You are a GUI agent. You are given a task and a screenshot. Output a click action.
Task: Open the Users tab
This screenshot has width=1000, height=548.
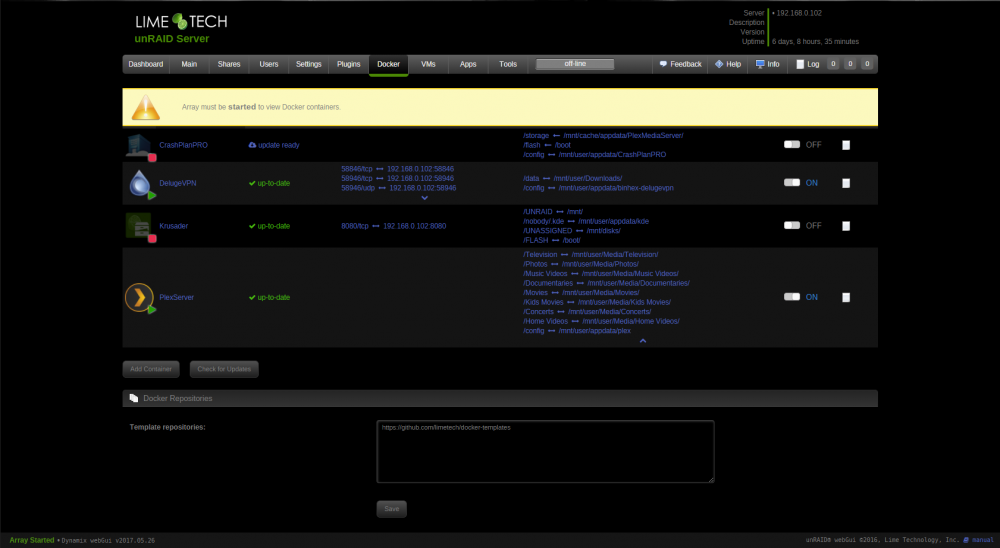click(268, 64)
